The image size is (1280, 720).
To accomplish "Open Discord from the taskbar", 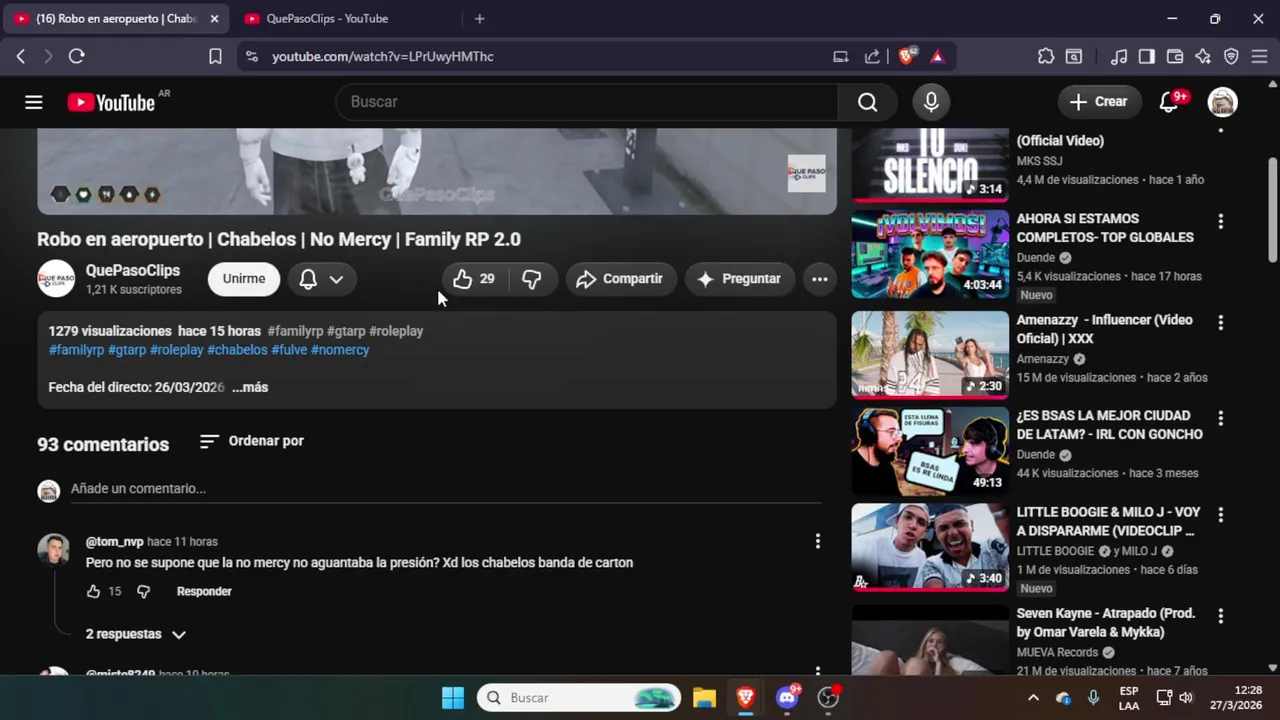I will (x=787, y=698).
